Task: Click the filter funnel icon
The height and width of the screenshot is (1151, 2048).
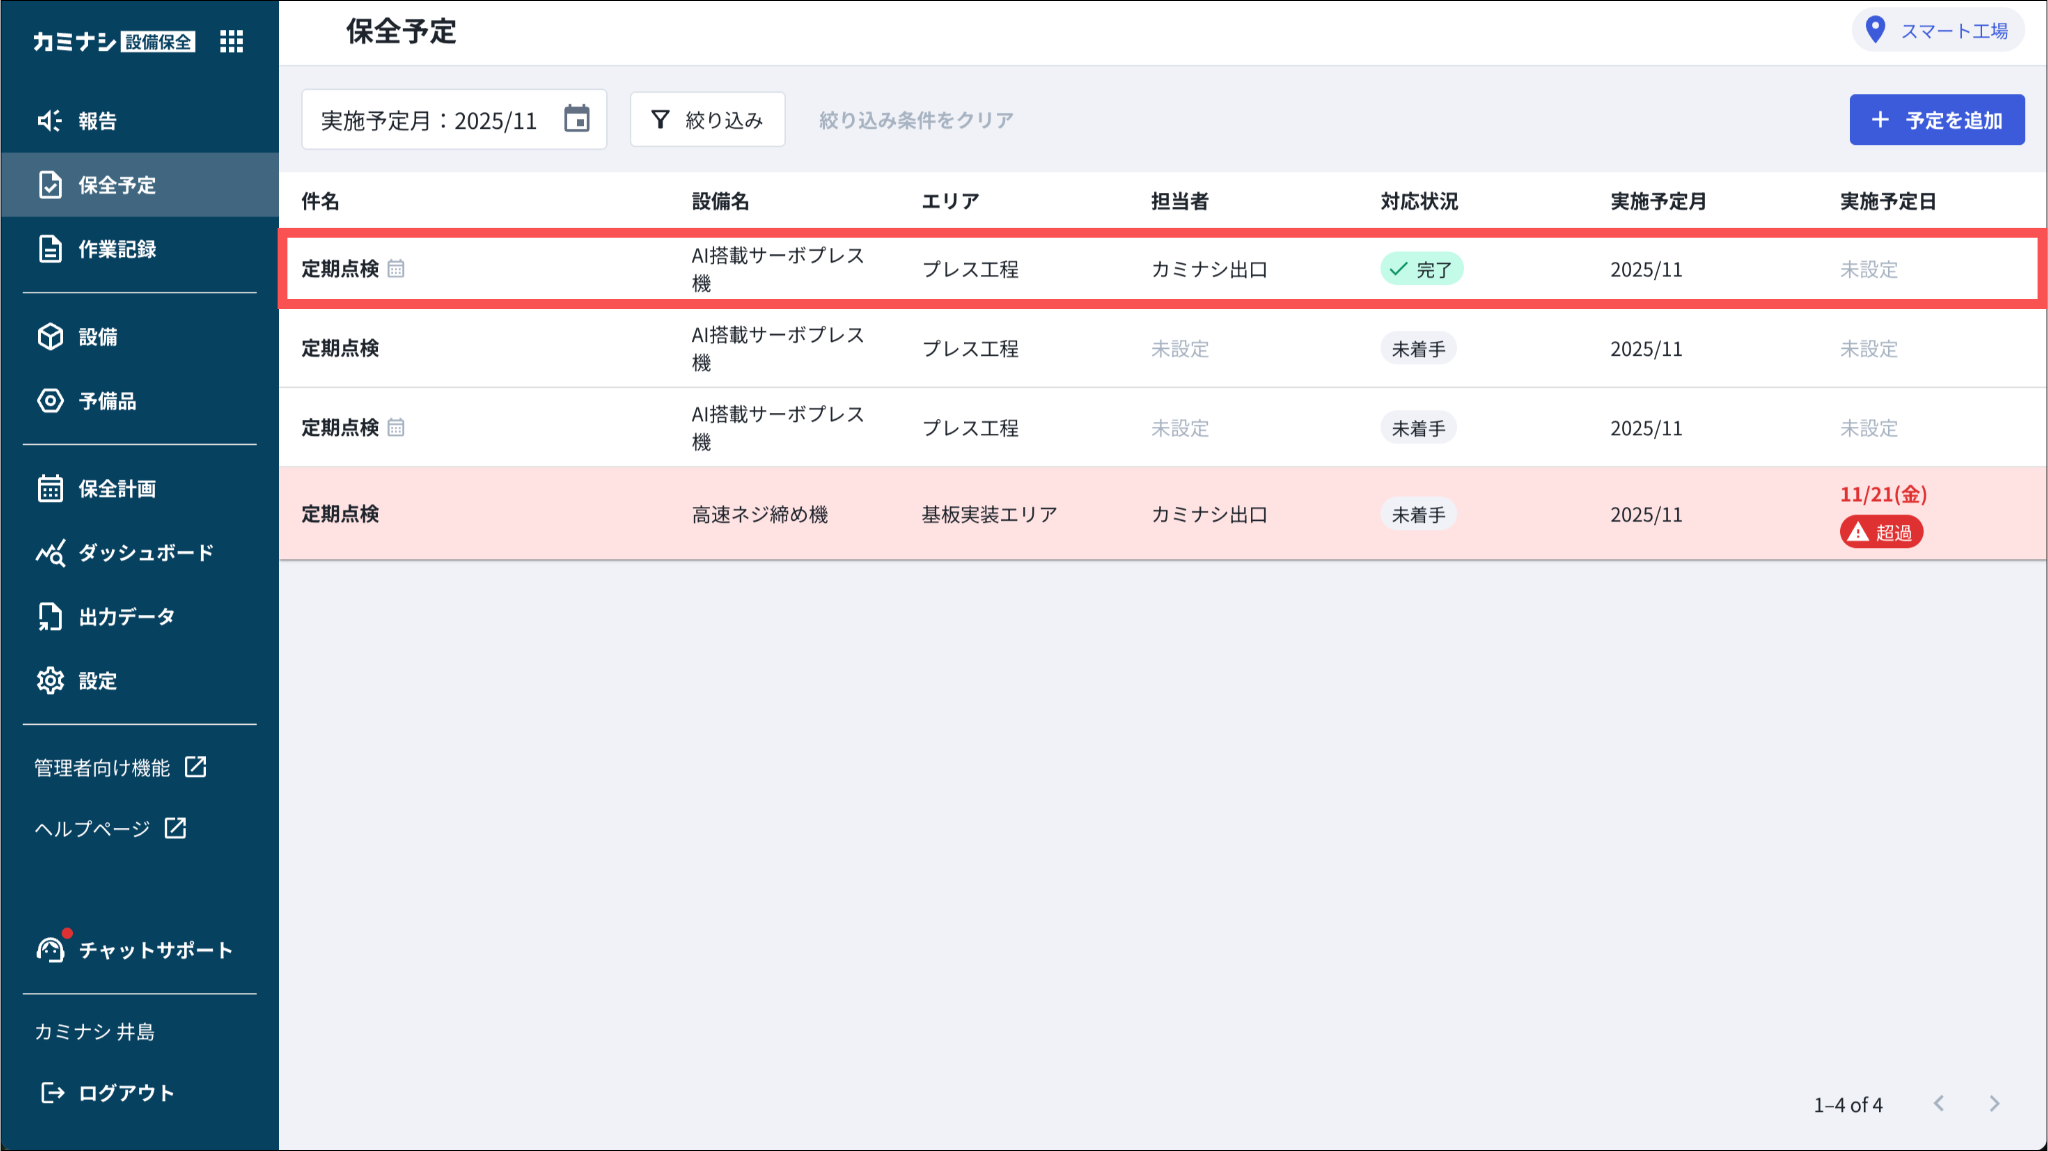Action: click(660, 120)
